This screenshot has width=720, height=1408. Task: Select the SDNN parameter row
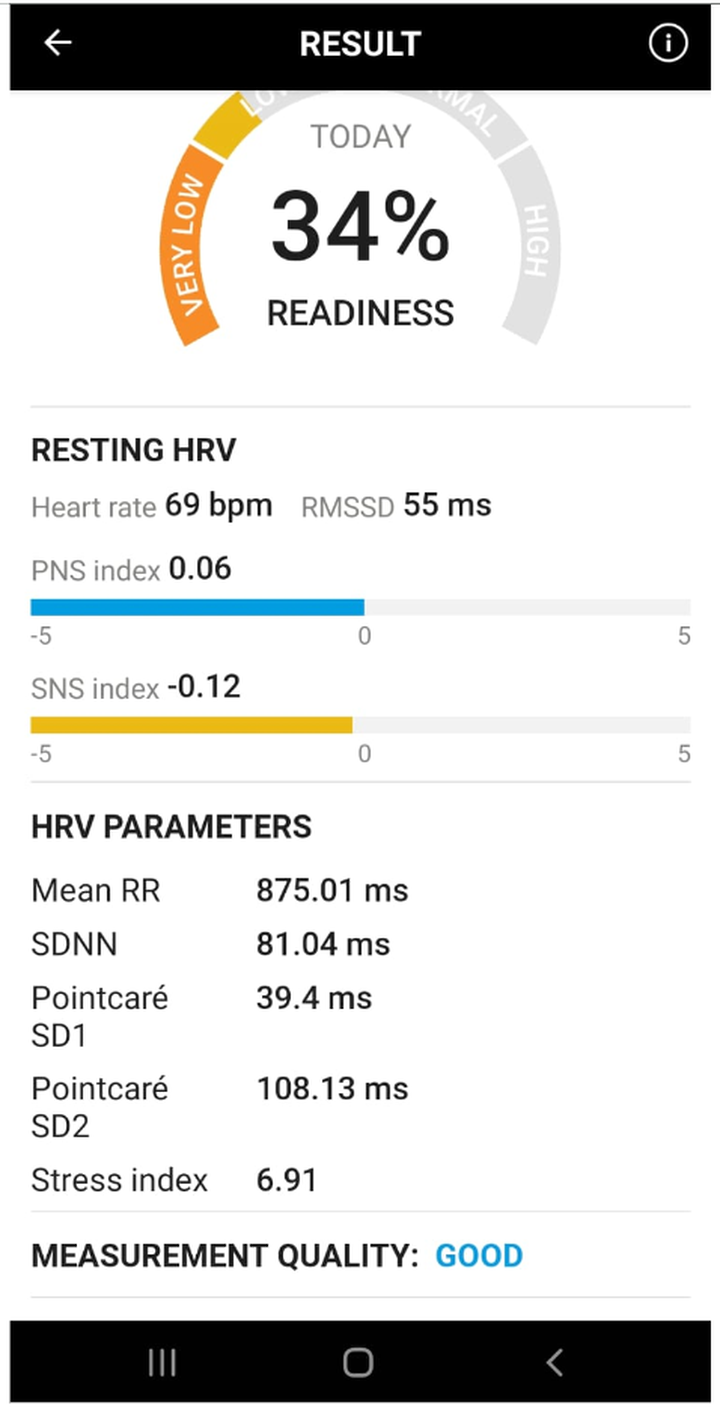click(x=210, y=944)
